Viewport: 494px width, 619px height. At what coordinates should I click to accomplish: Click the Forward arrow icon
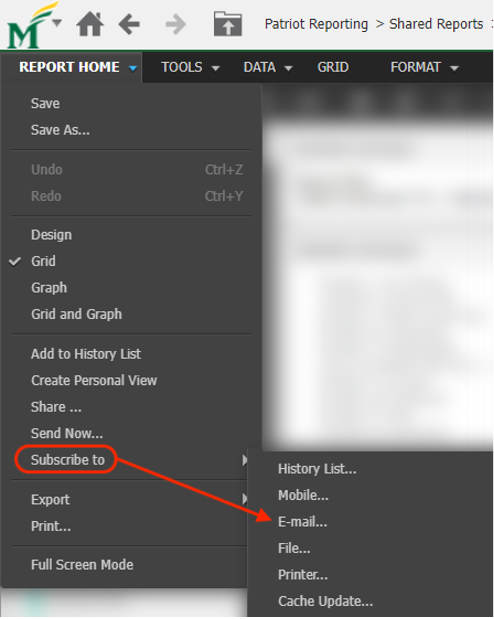175,24
